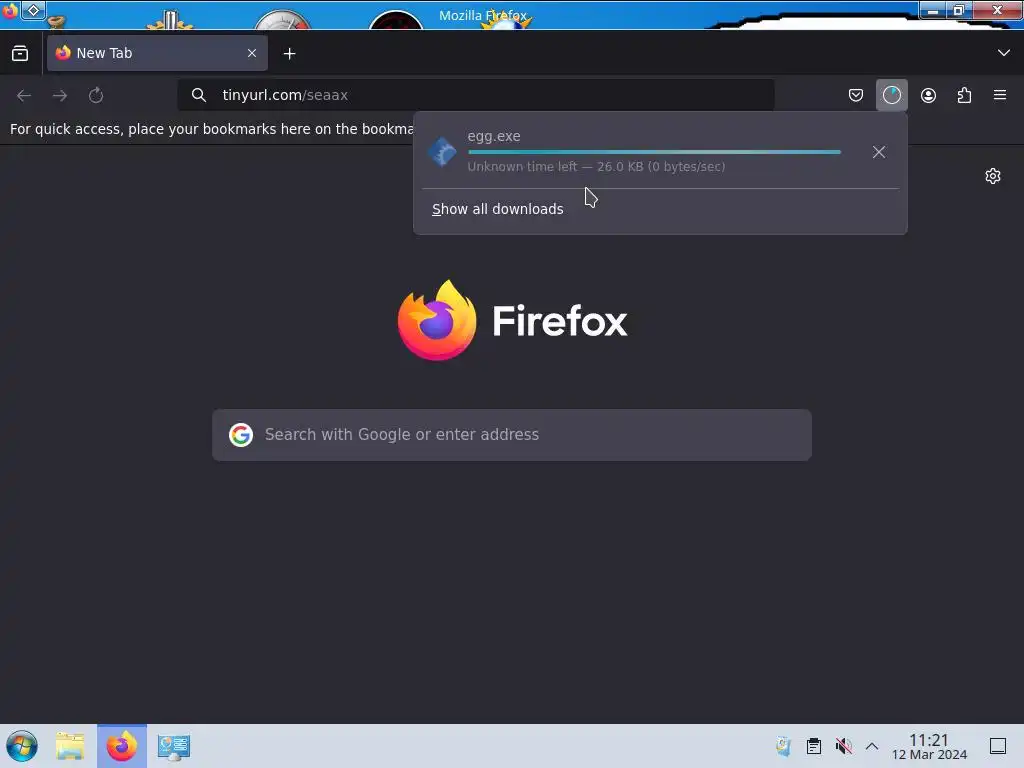Toggle the Downloads panel button
The height and width of the screenshot is (768, 1024).
pyautogui.click(x=891, y=95)
